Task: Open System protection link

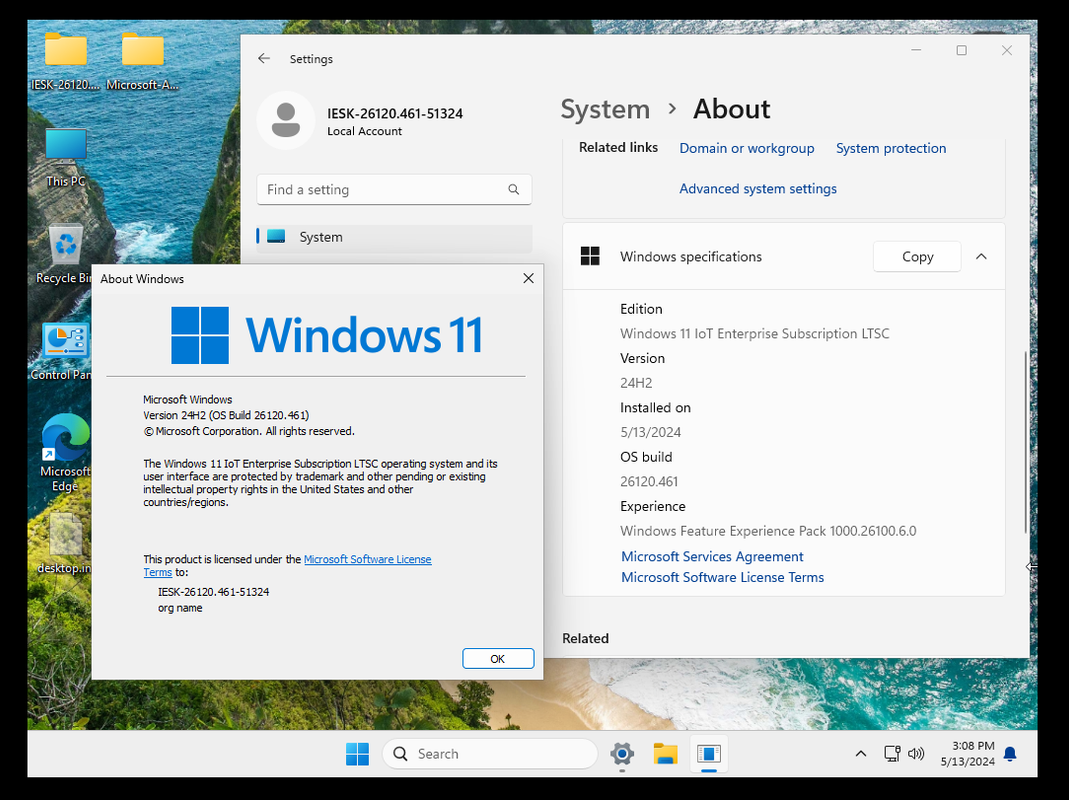Action: coord(890,148)
